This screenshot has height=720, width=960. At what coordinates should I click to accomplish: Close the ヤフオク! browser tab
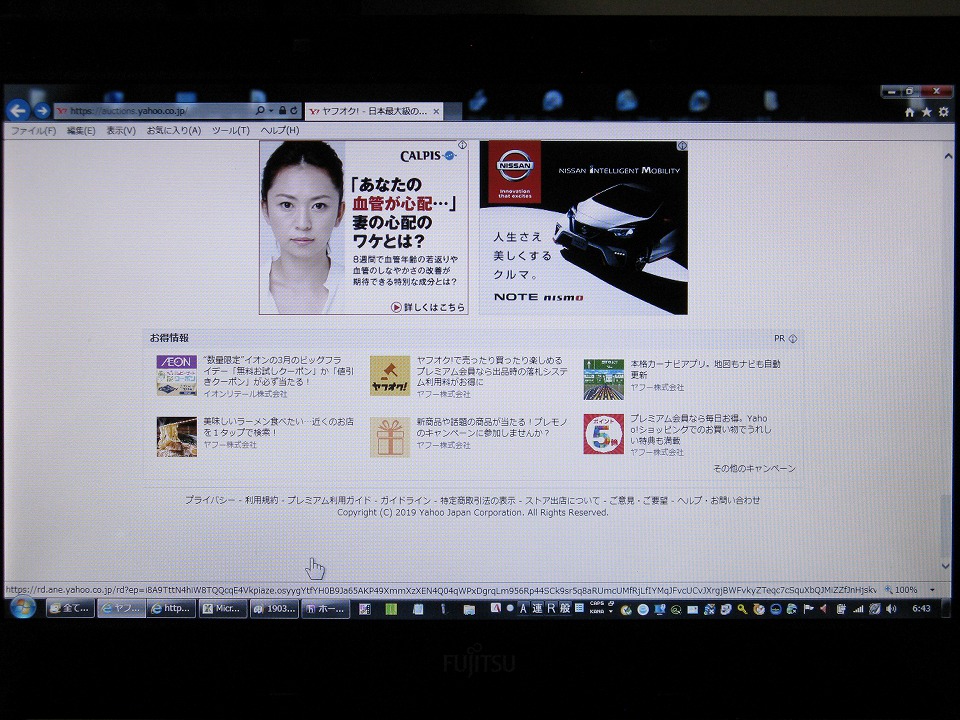point(437,111)
